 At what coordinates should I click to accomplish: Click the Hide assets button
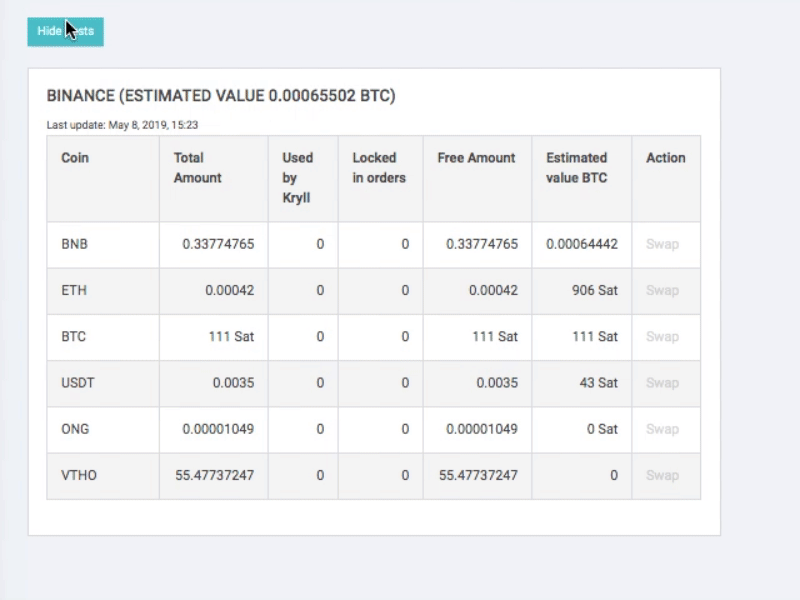click(x=65, y=32)
